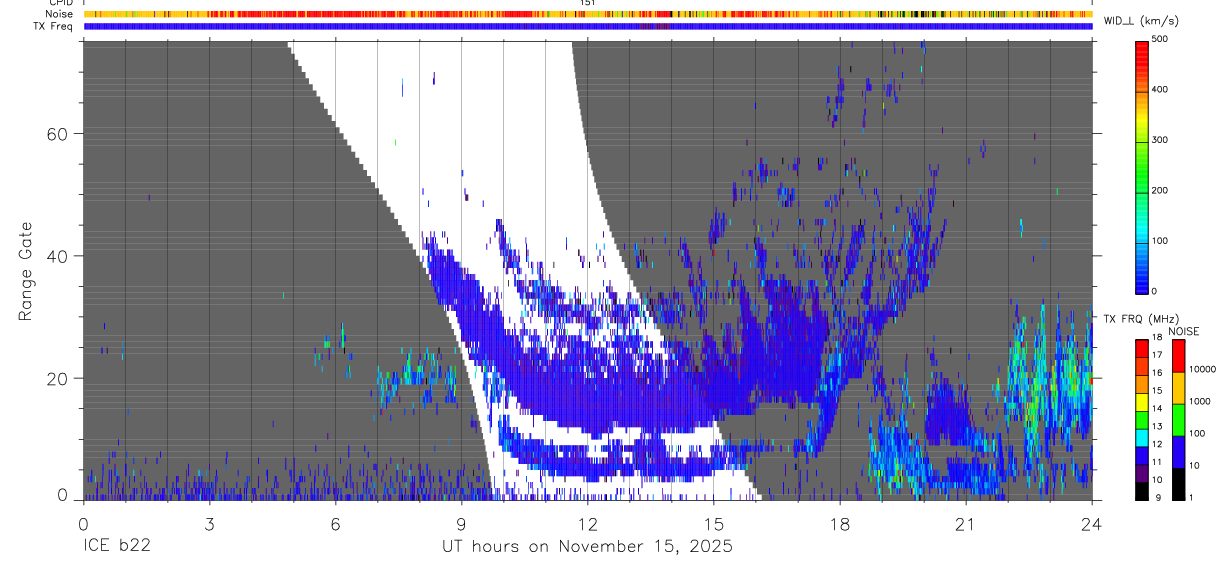
Task: Click the 'TX Freq' row label
Action: 54,26
